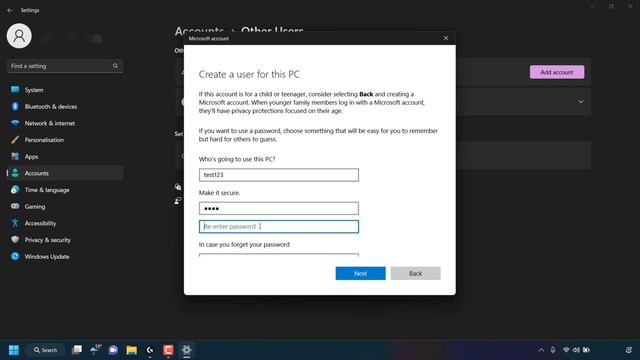Viewport: 640px width, 360px height.
Task: Go back using Settings back arrow
Action: (x=10, y=10)
